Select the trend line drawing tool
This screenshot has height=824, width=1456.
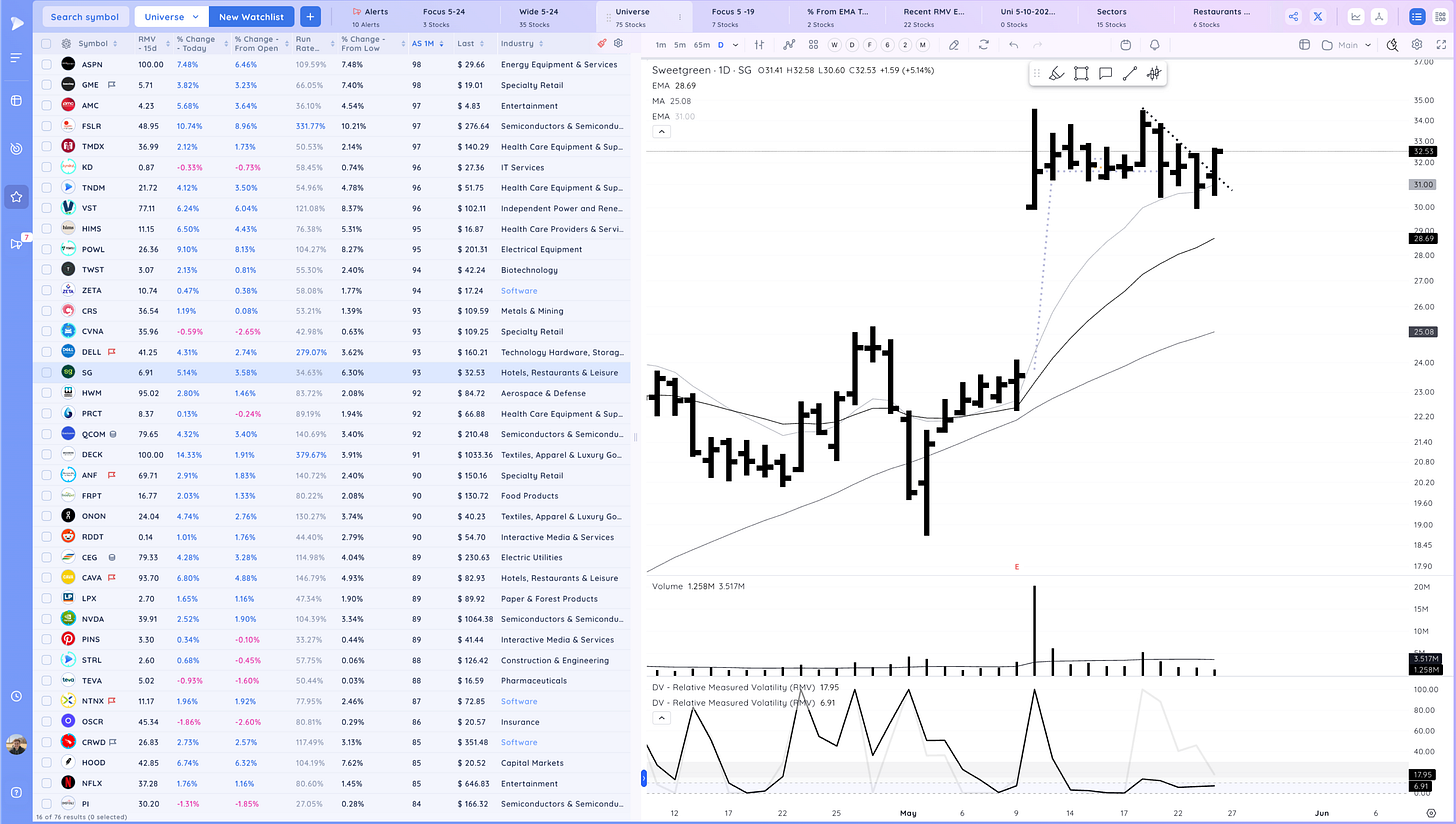(x=1129, y=73)
